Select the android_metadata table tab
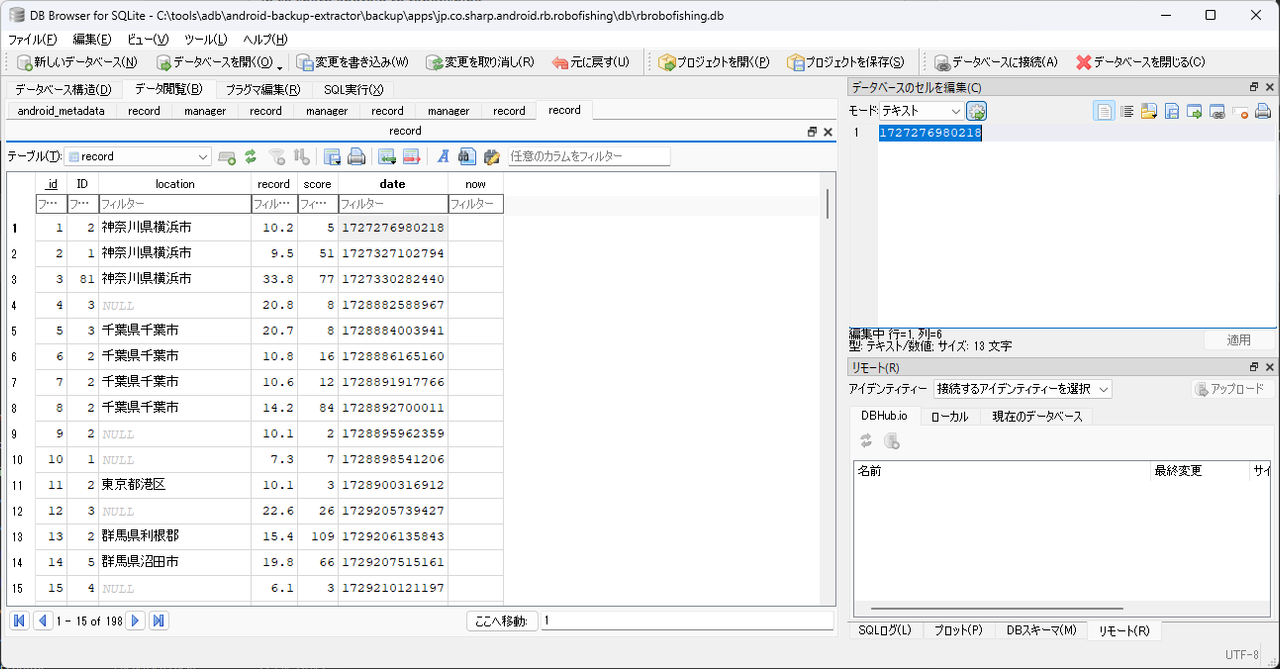 [61, 111]
